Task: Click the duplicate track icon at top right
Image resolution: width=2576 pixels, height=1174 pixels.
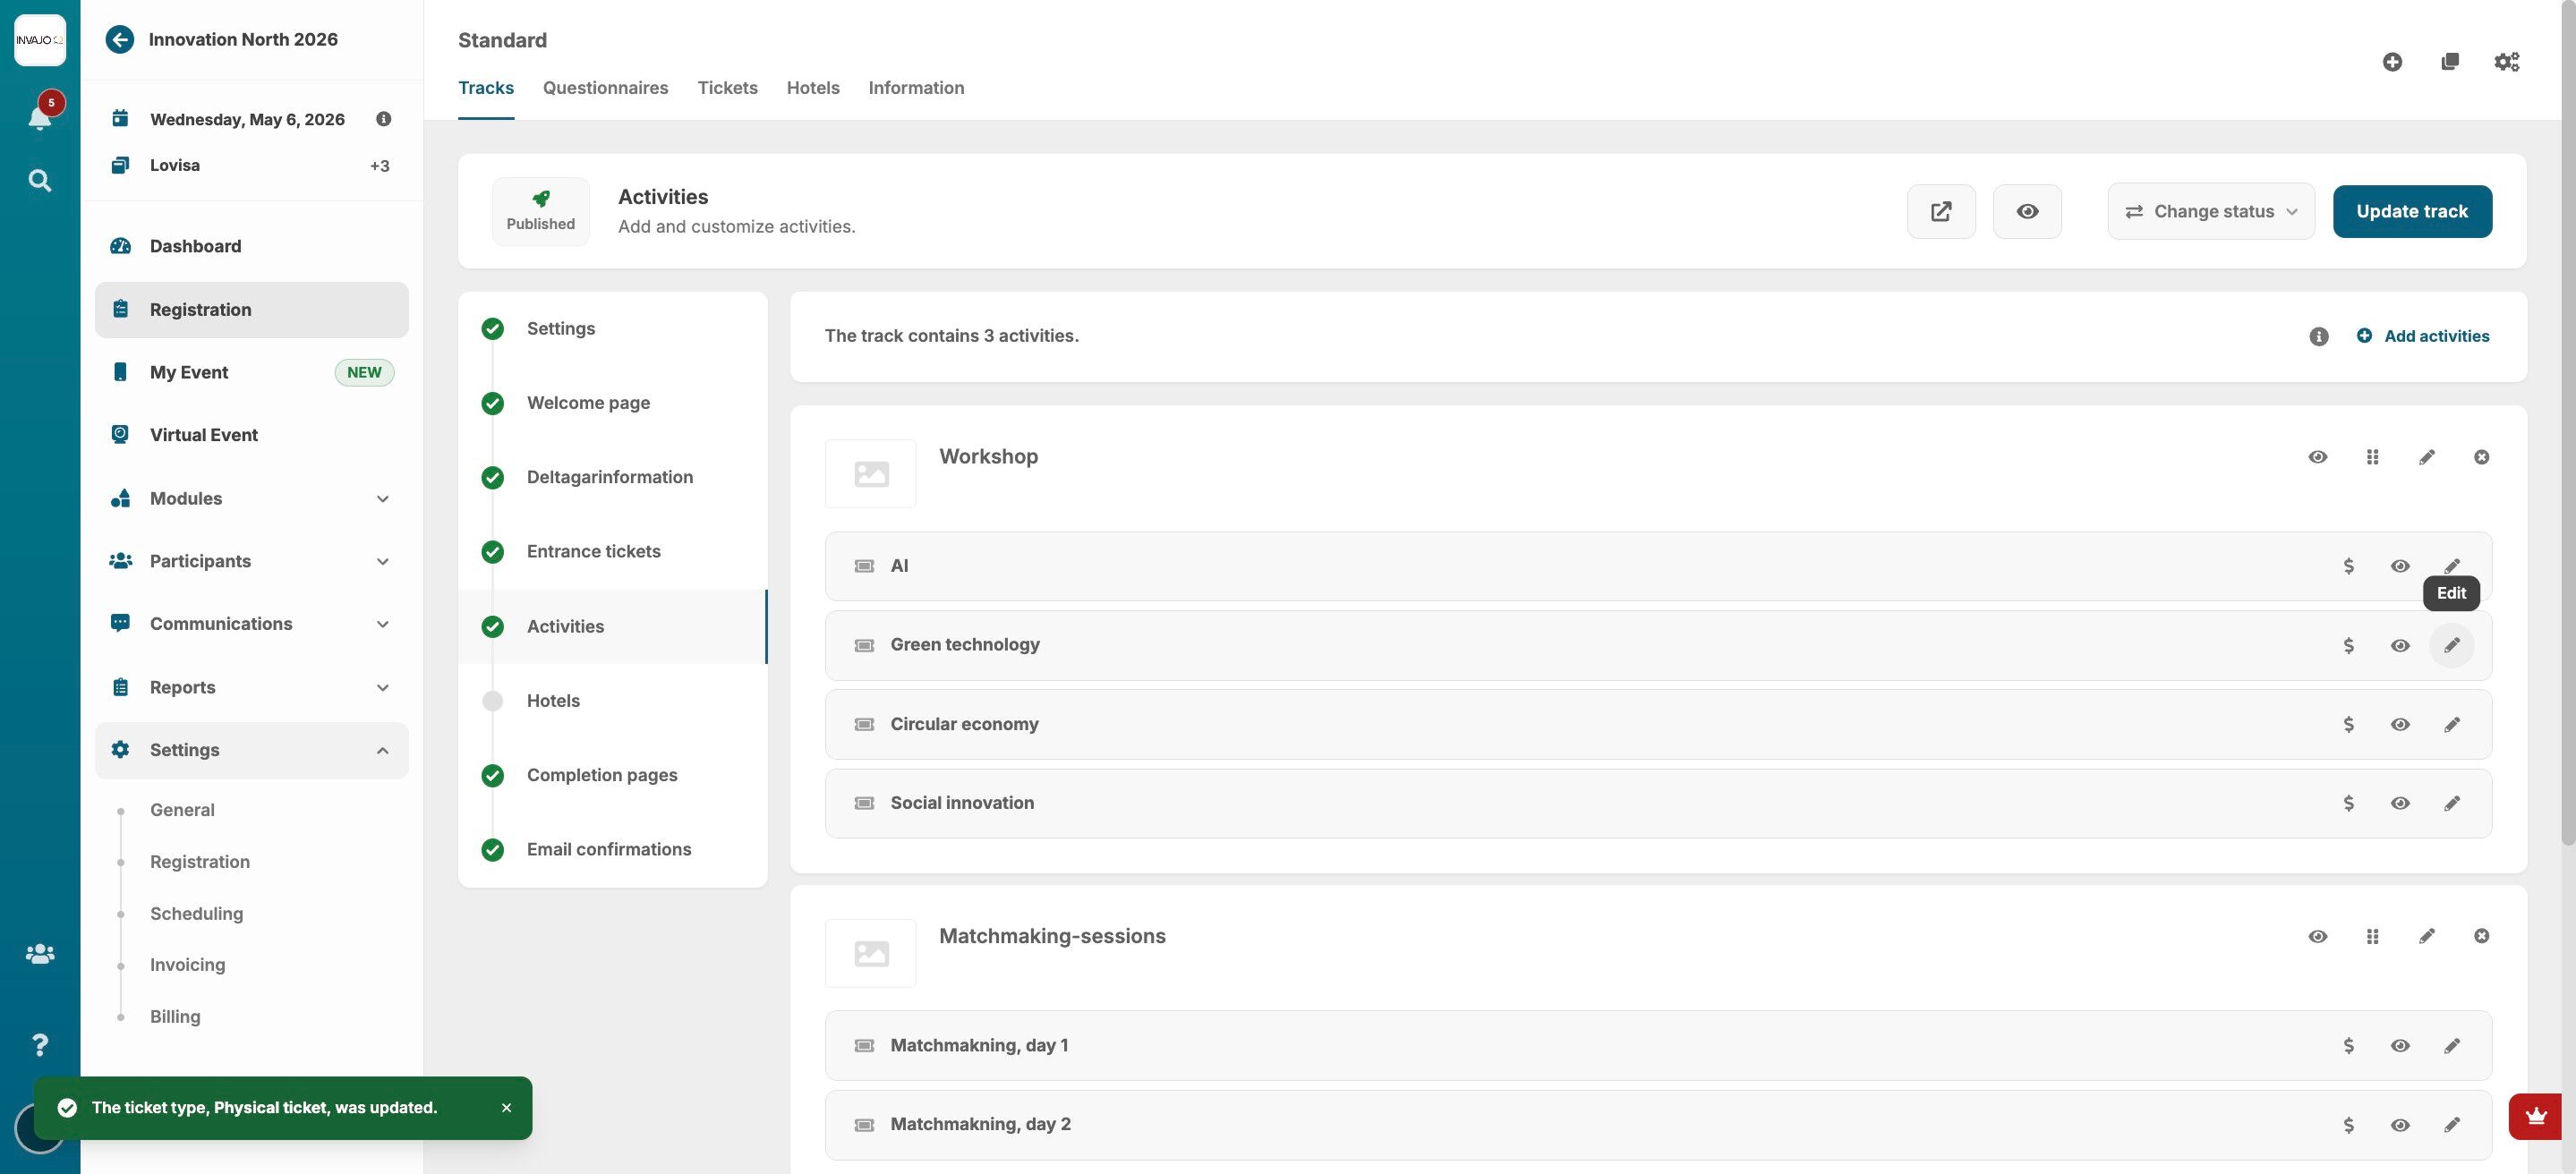Action: pos(2449,62)
